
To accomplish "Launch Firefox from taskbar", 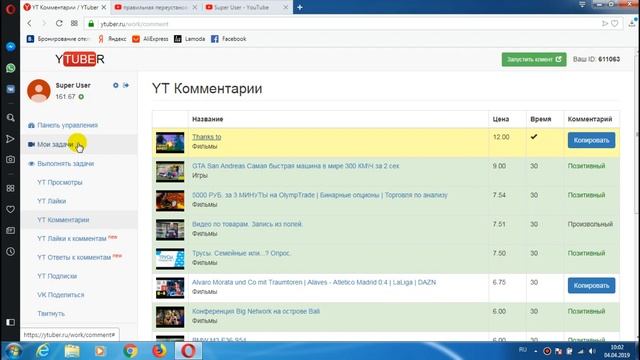I will pos(159,351).
